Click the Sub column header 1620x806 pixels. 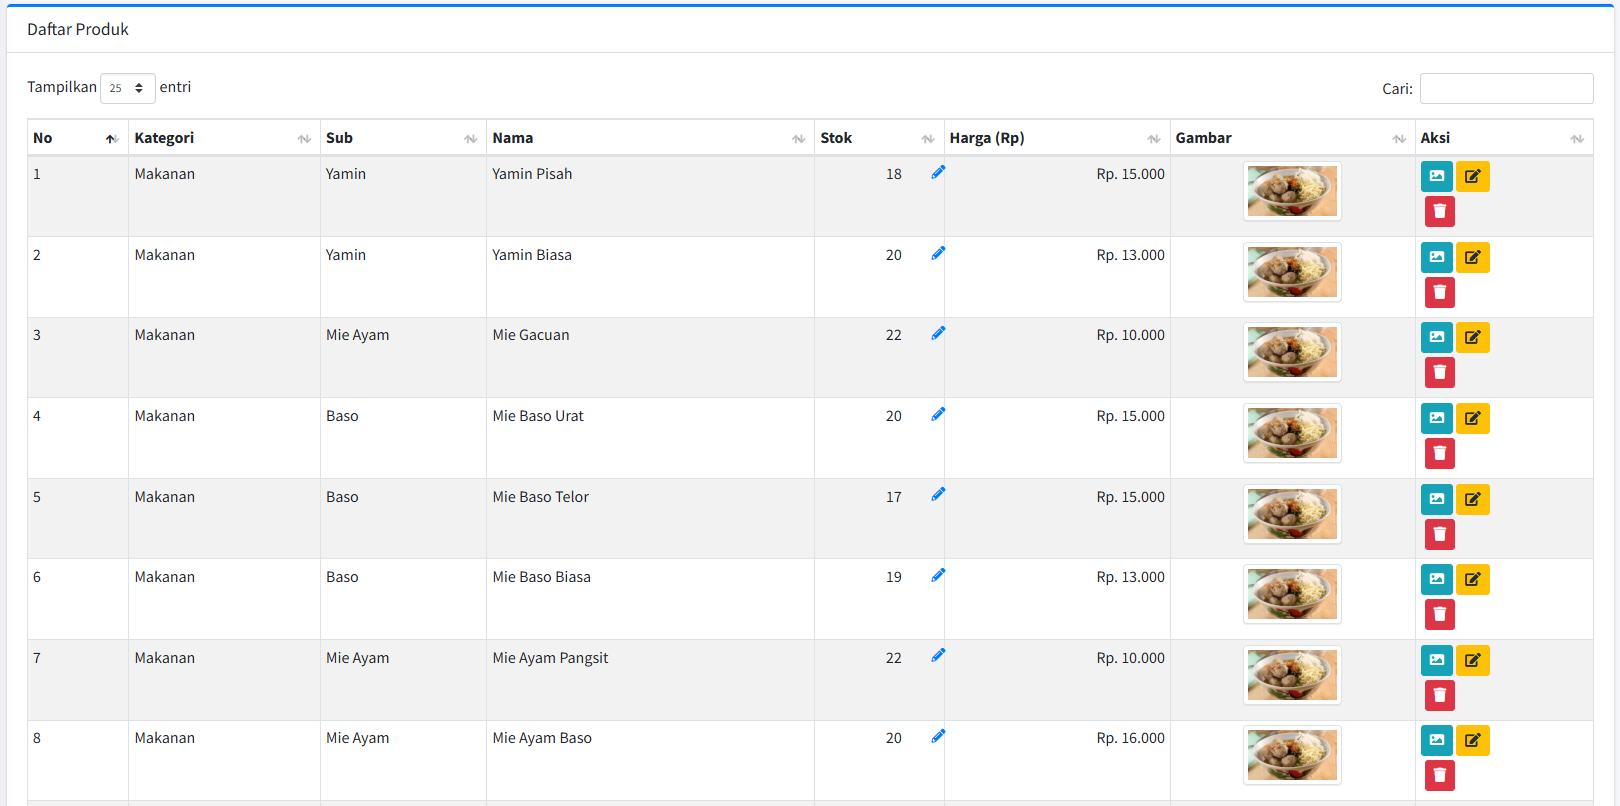pos(401,138)
